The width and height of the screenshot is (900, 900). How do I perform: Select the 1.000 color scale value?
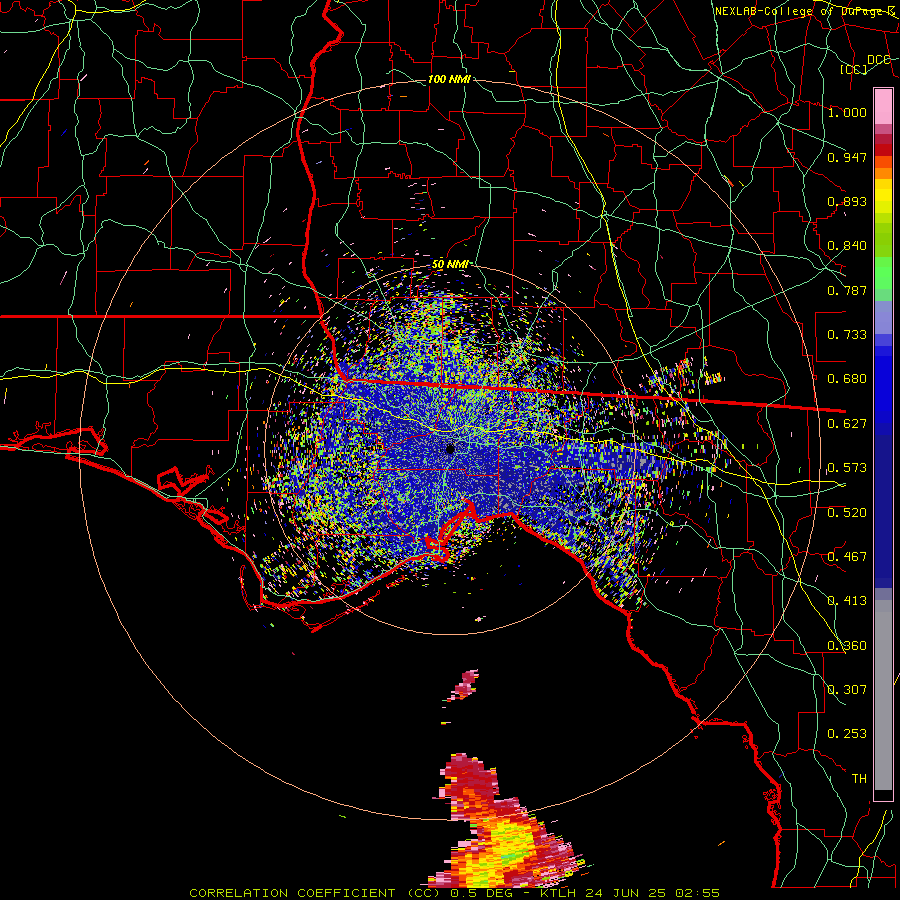point(847,112)
